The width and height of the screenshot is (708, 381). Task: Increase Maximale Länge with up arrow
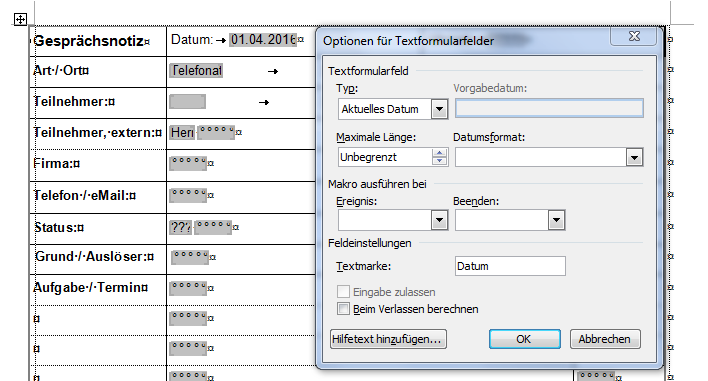pos(439,153)
